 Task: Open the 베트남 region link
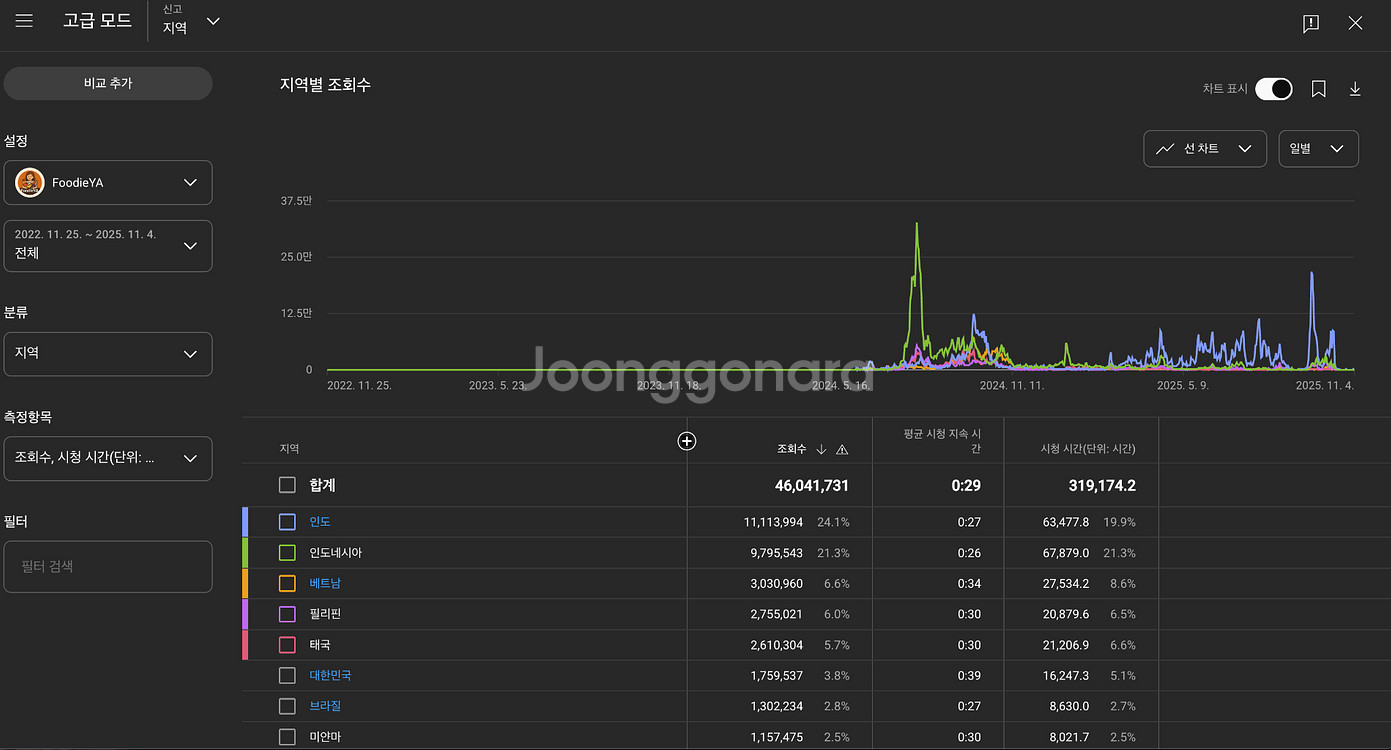325,583
